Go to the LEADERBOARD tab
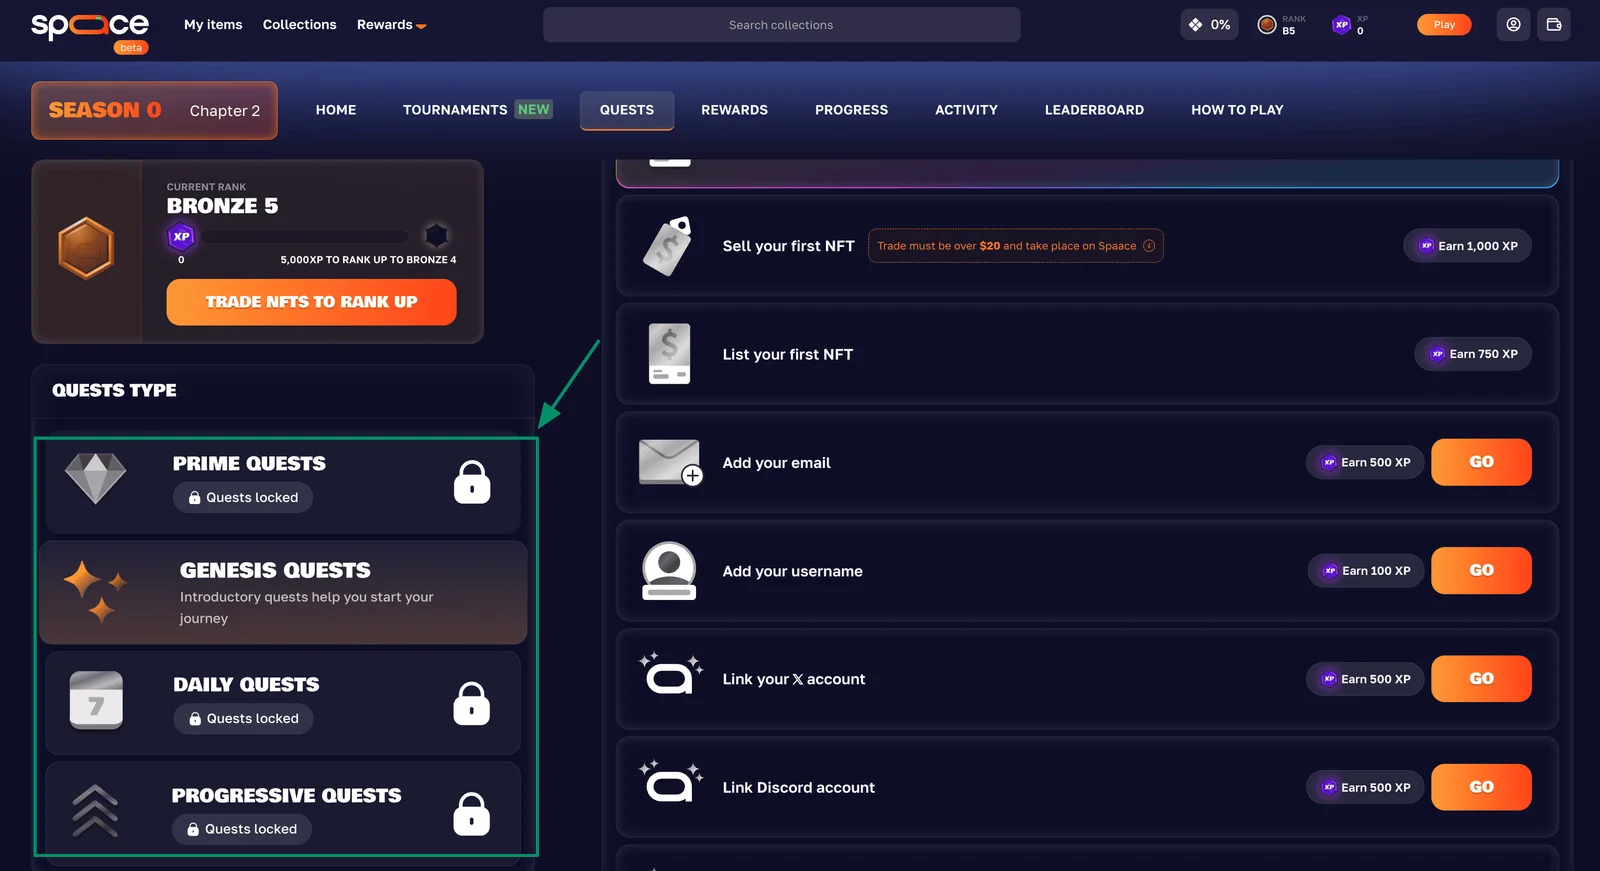The height and width of the screenshot is (871, 1600). (1094, 110)
